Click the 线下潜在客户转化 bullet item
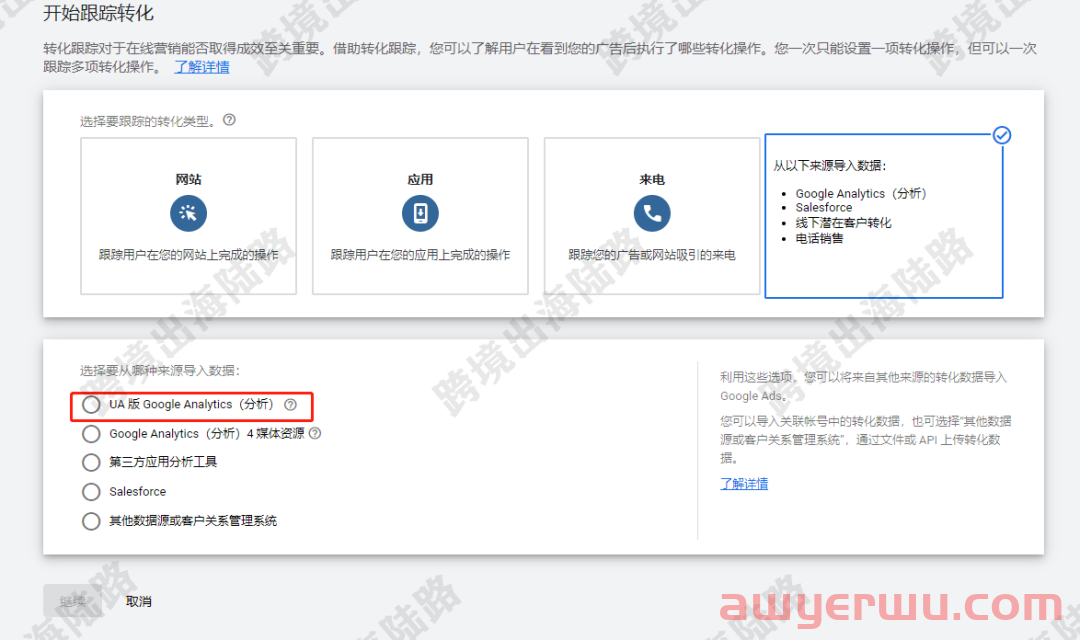1080x640 pixels. (x=844, y=223)
